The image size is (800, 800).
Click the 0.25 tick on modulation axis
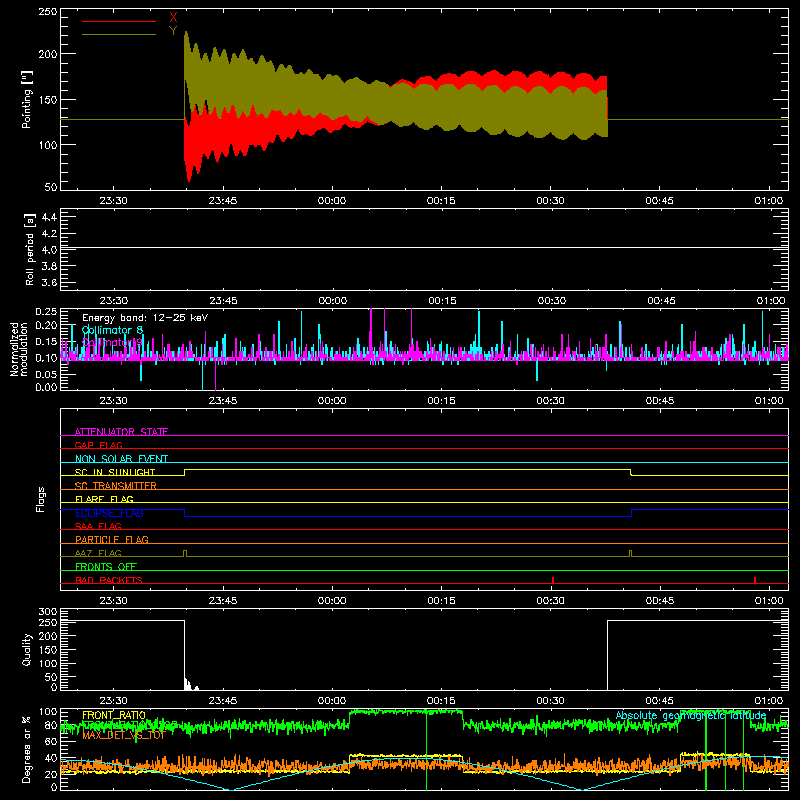tap(46, 312)
